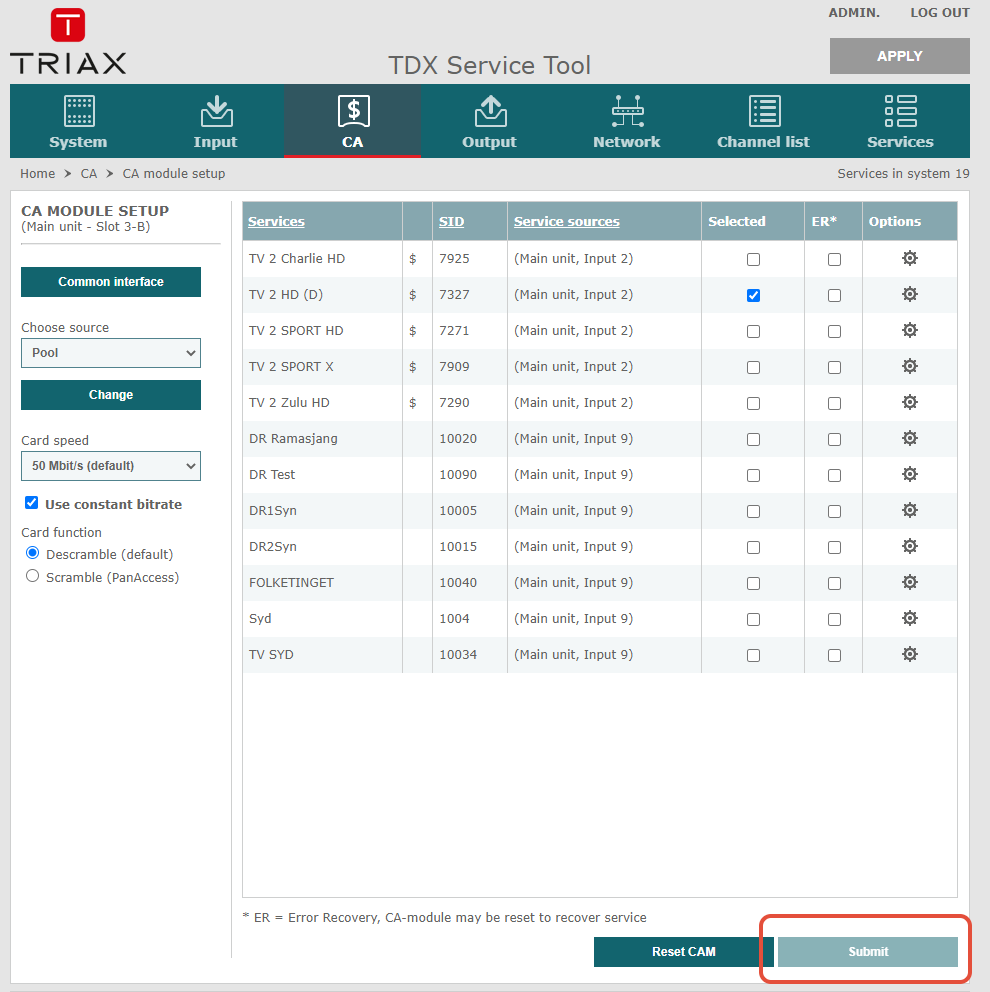
Task: Select TV 2 Charlie HD checkbox
Action: (753, 259)
